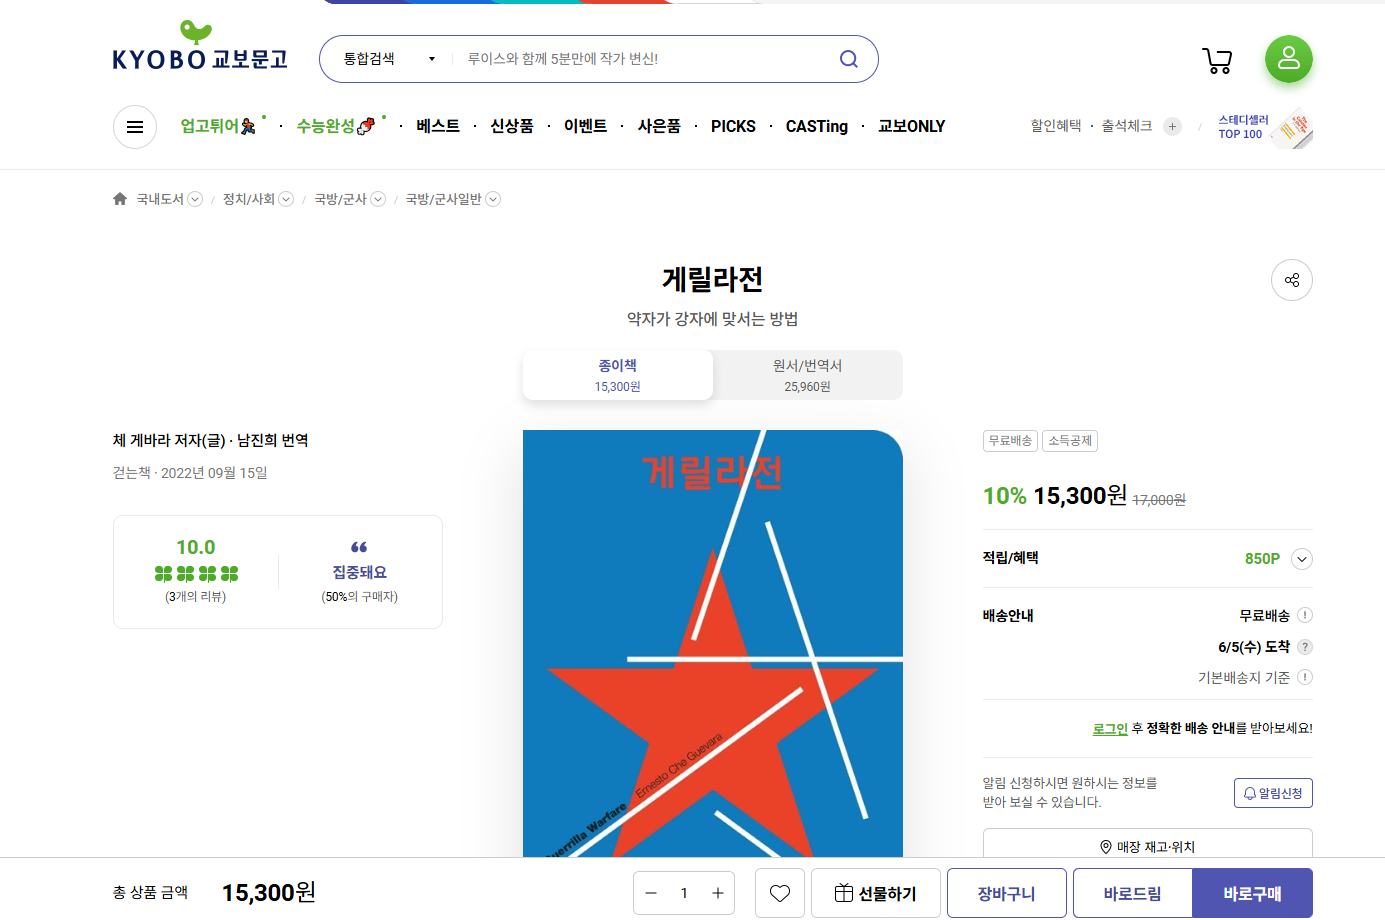Click the 집중돼요 review keyword
The height and width of the screenshot is (920, 1385).
359,571
